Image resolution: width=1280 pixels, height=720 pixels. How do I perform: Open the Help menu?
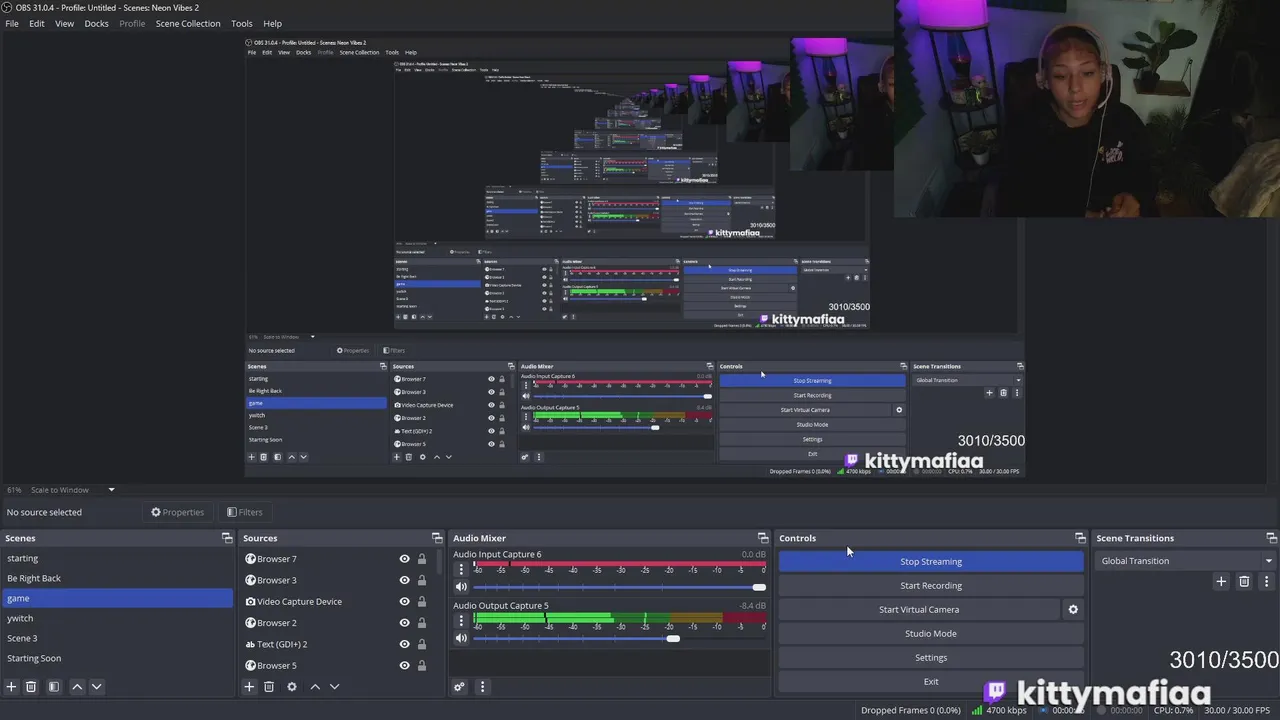[272, 23]
